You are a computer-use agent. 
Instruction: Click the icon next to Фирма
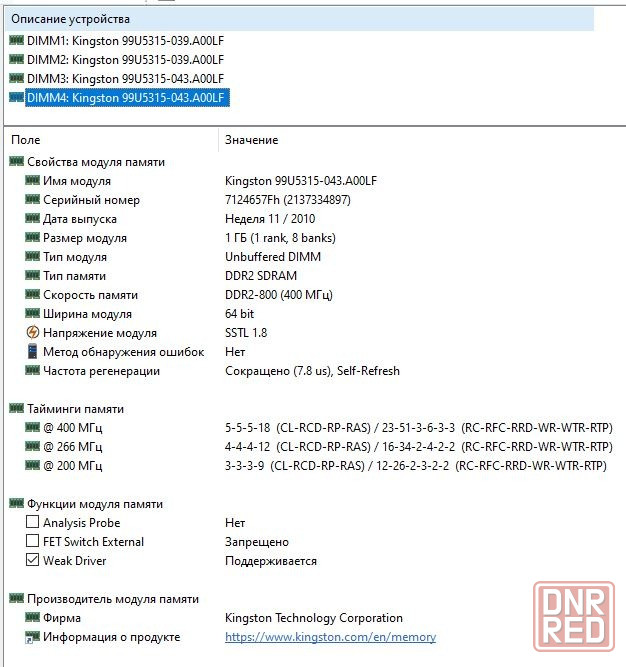[x=32, y=617]
